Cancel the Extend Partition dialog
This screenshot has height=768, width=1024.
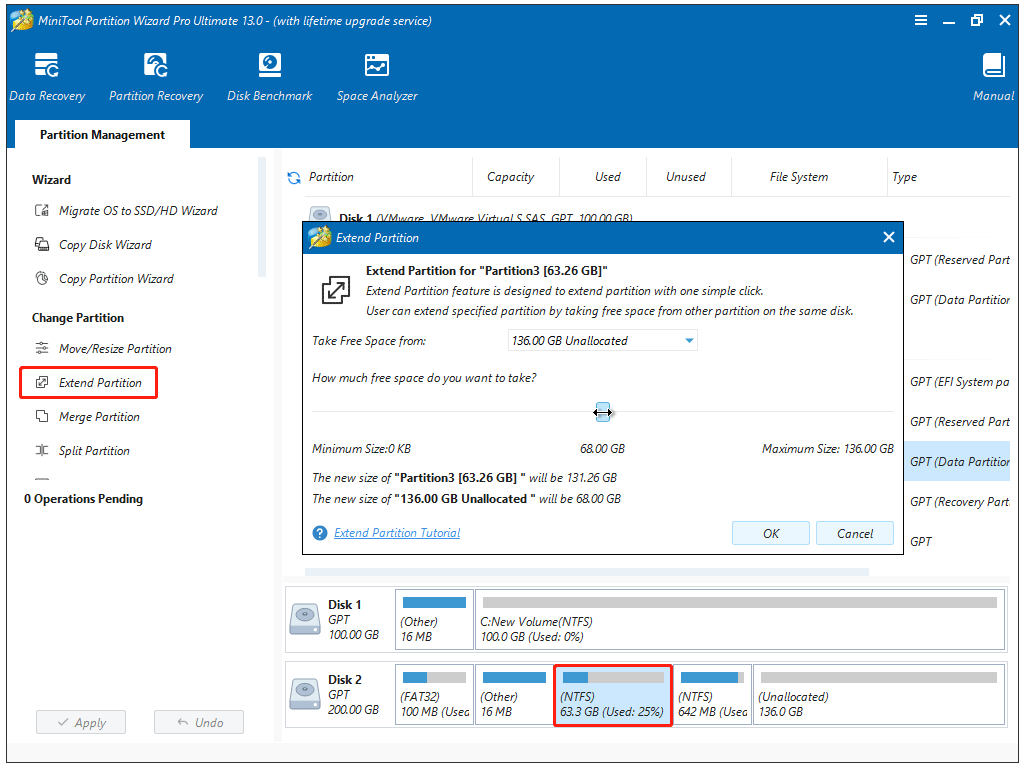point(854,533)
